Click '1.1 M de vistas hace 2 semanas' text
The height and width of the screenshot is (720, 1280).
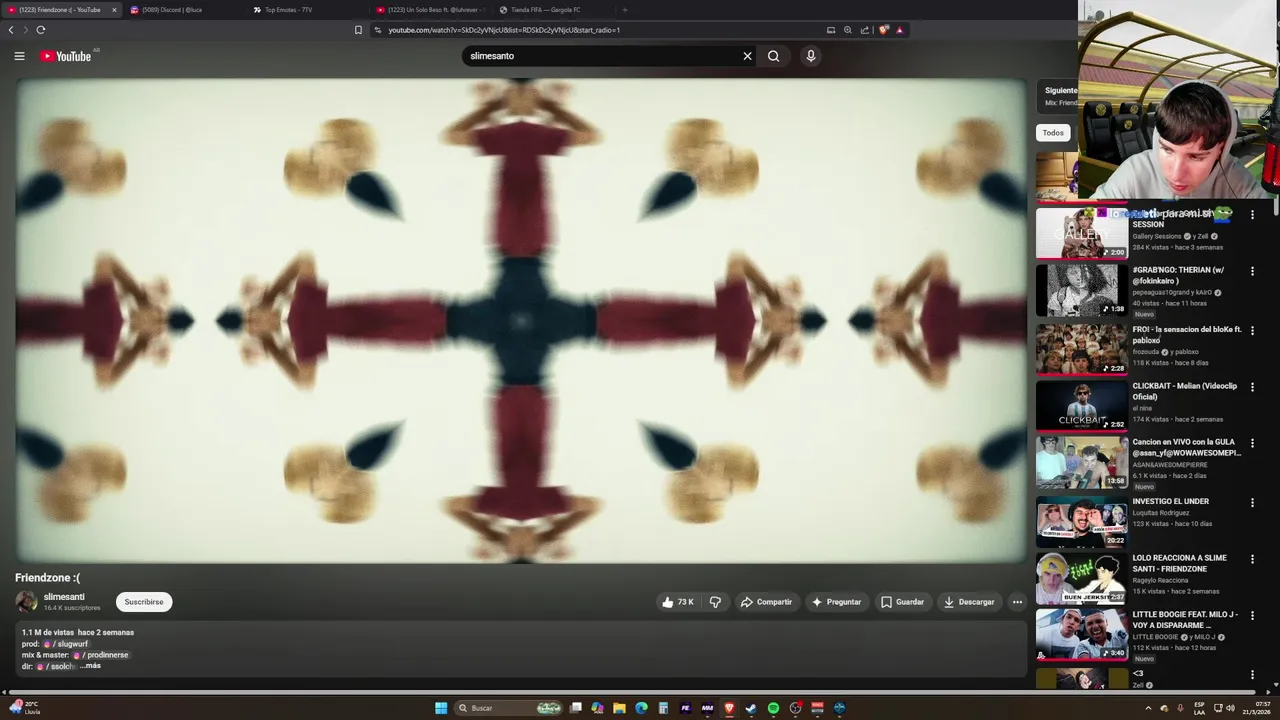pyautogui.click(x=78, y=633)
